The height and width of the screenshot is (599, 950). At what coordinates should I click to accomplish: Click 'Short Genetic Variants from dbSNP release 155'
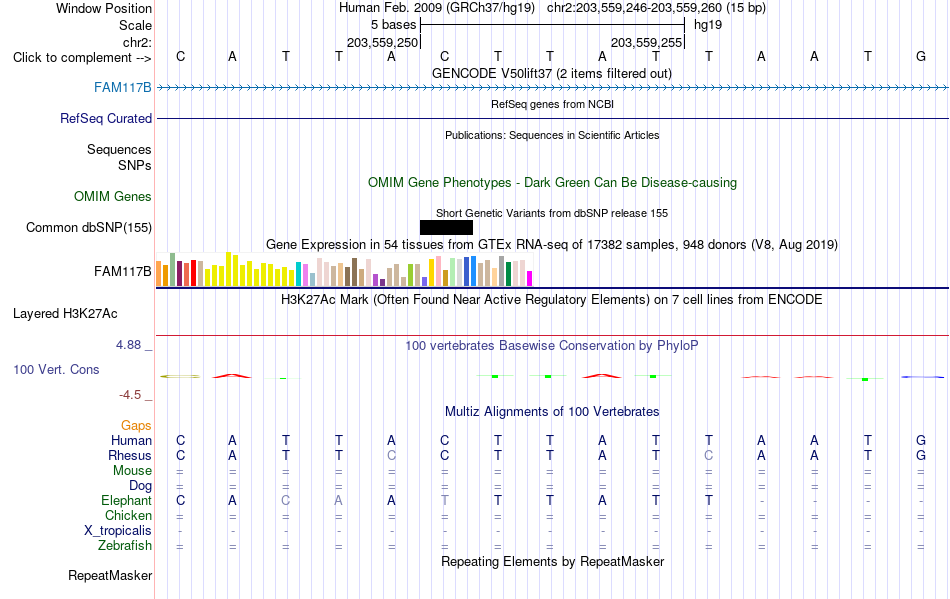coord(552,213)
